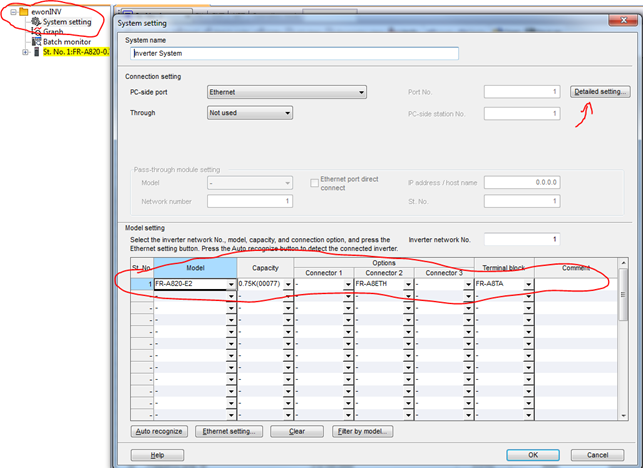Collapse the ewonINV project folder
This screenshot has height=468, width=643.
[14, 12]
